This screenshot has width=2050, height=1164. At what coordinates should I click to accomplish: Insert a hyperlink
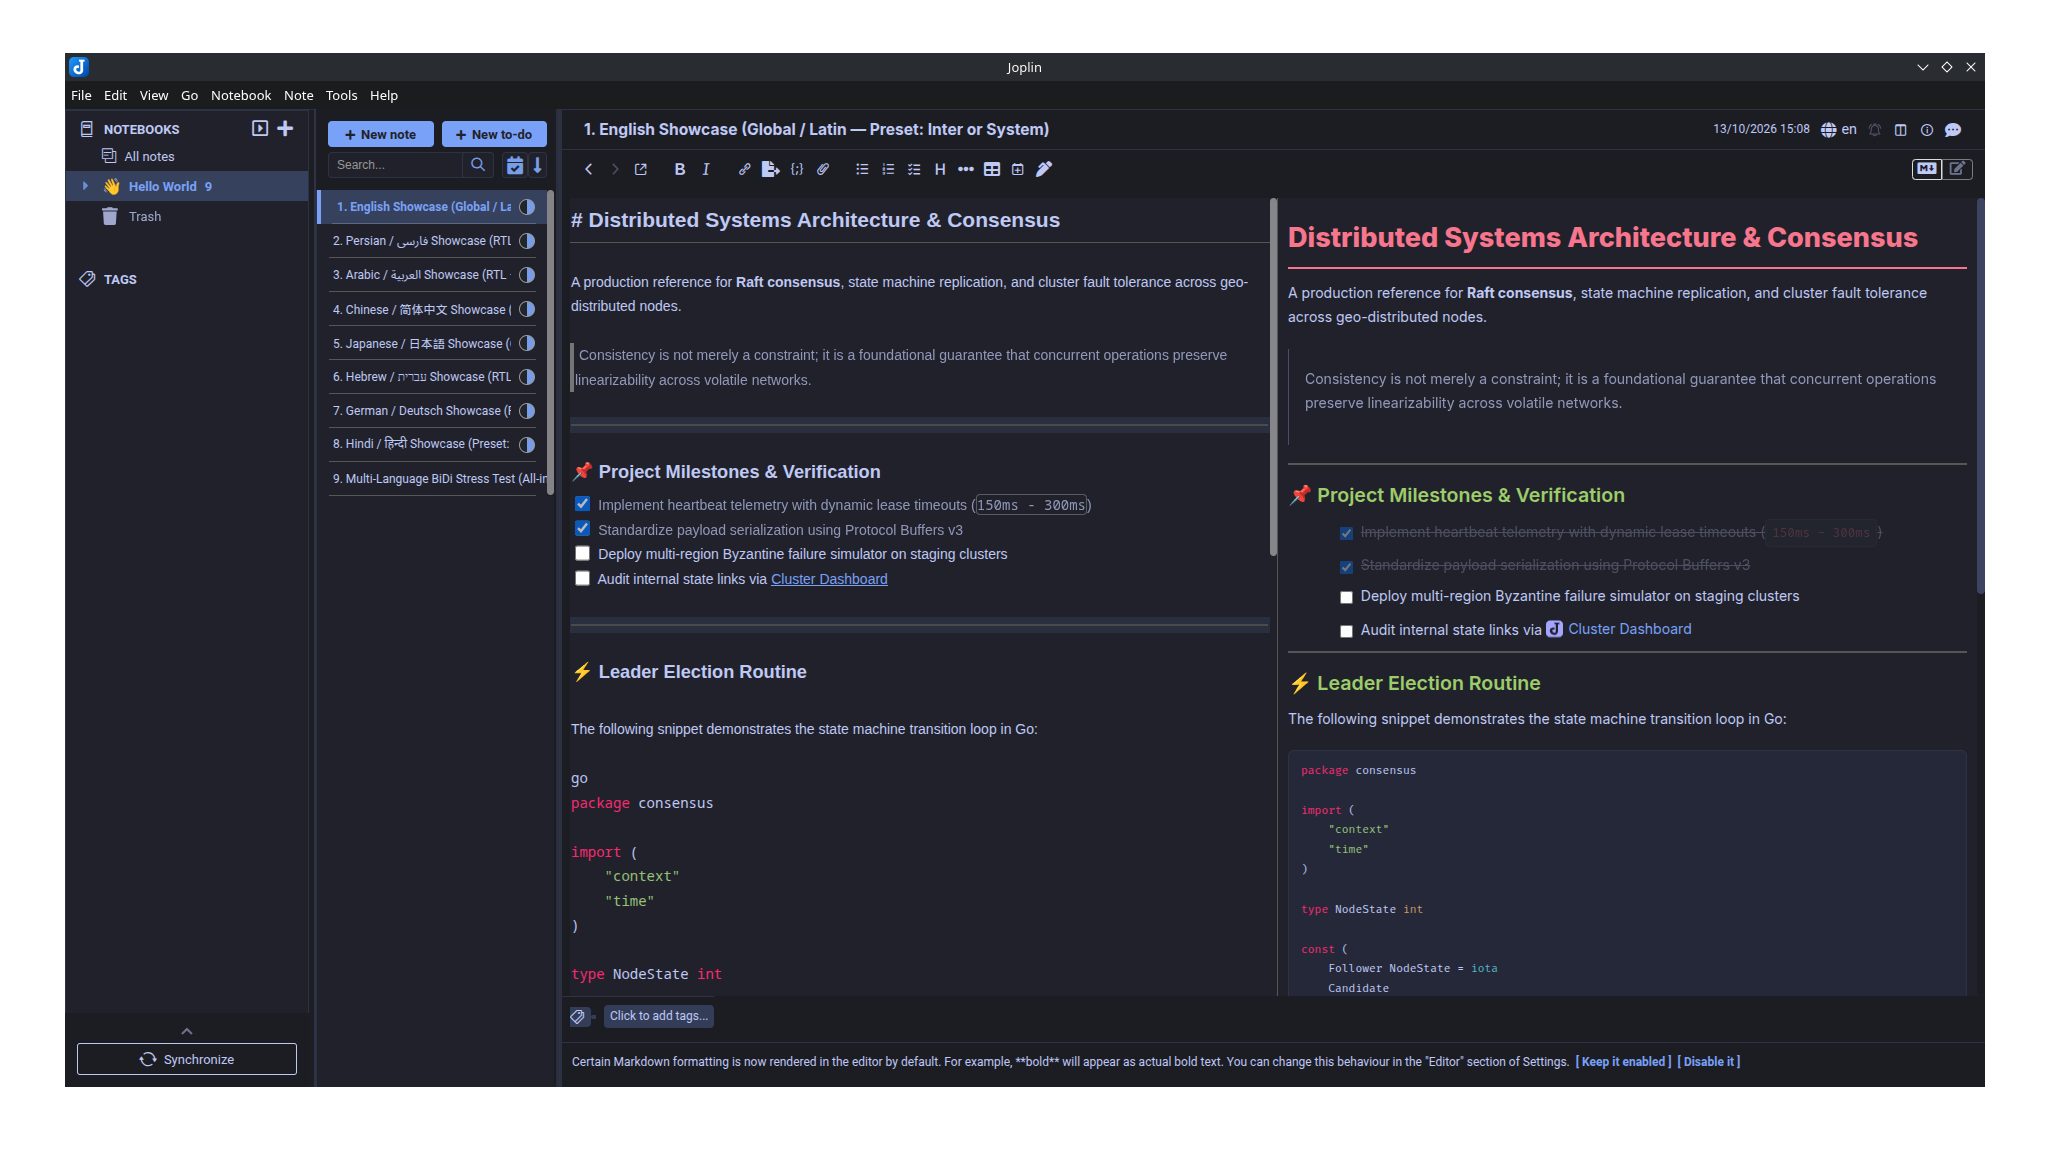click(744, 169)
